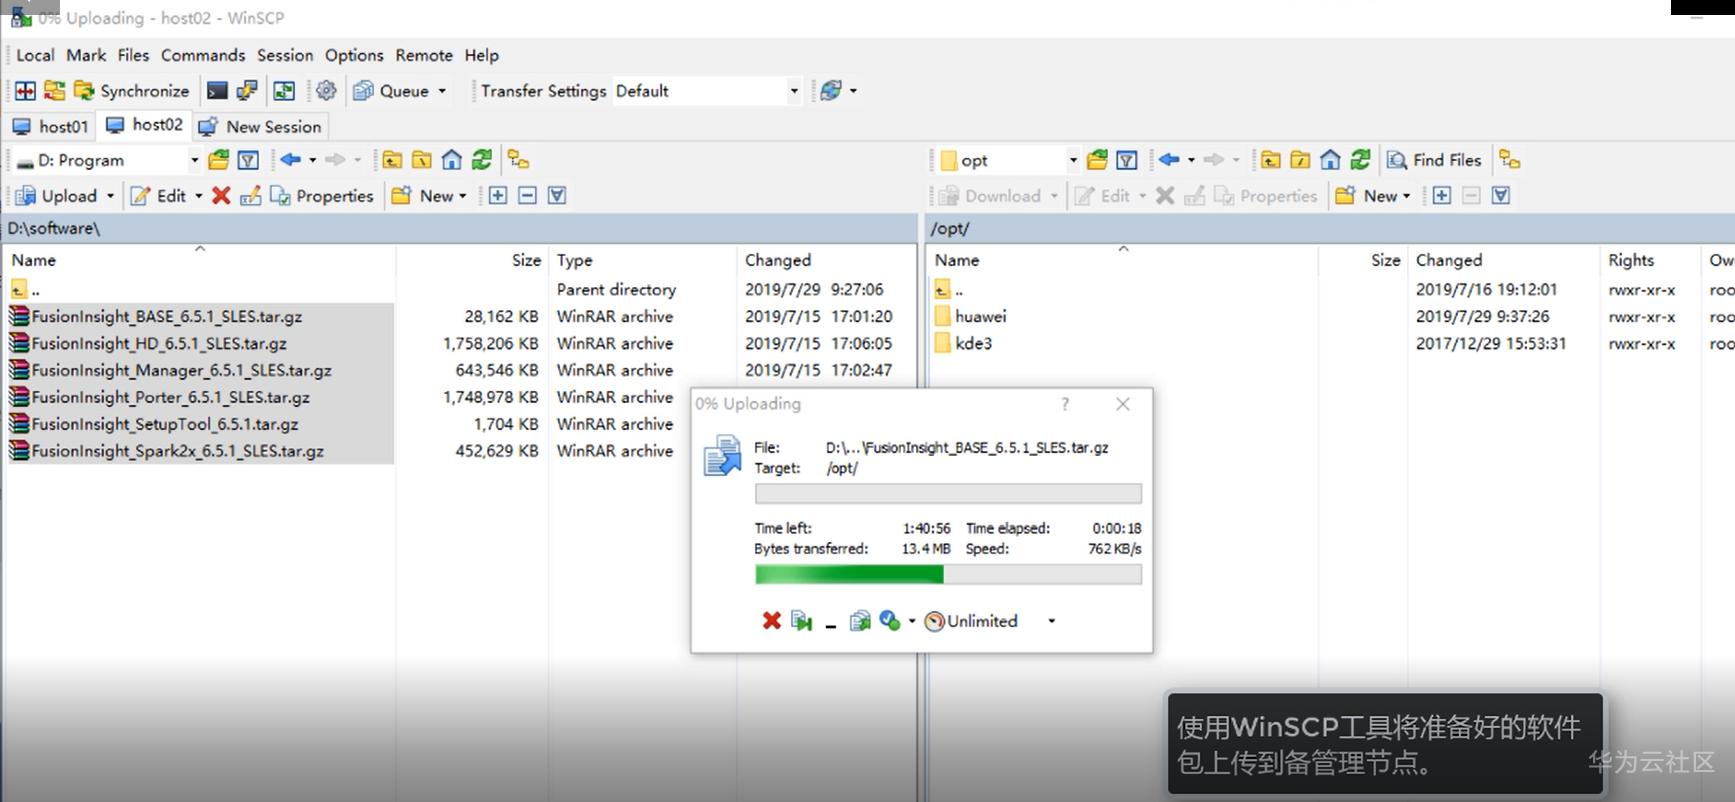
Task: Click the Find Files button
Action: click(x=1434, y=160)
